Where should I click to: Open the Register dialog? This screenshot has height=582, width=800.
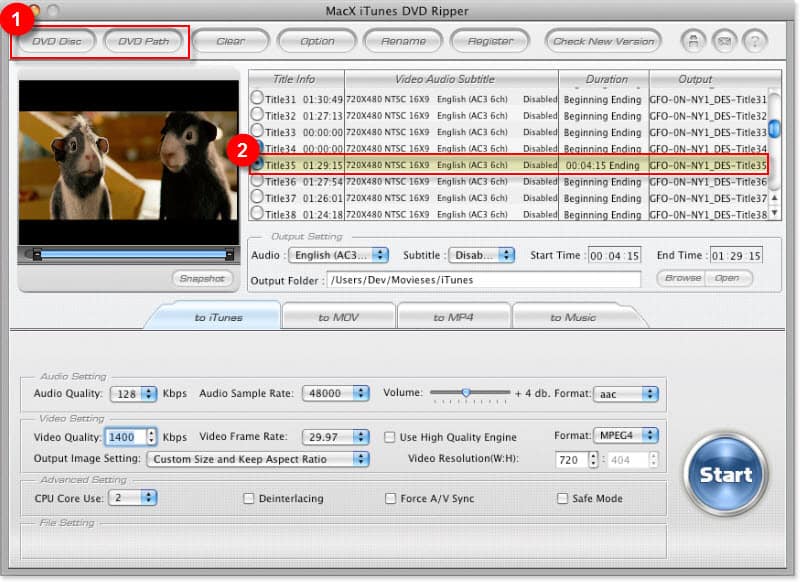tap(489, 41)
